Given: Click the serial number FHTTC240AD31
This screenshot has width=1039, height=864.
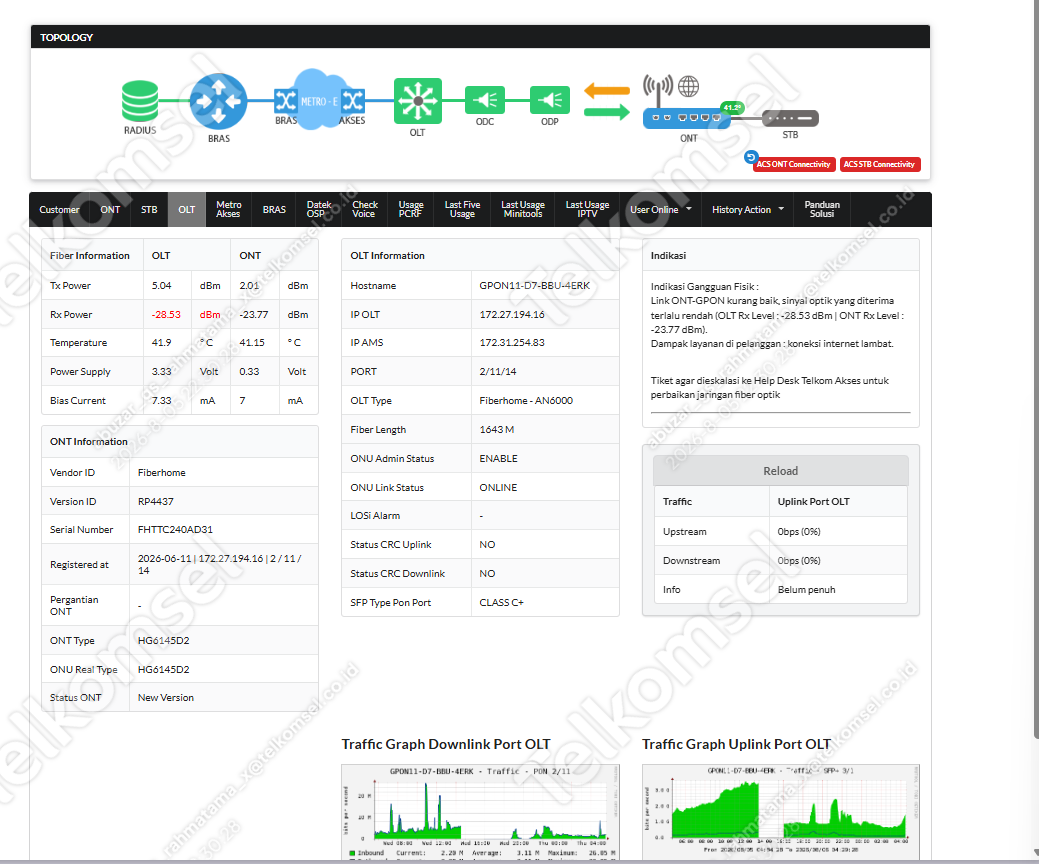Looking at the screenshot, I should [x=175, y=530].
